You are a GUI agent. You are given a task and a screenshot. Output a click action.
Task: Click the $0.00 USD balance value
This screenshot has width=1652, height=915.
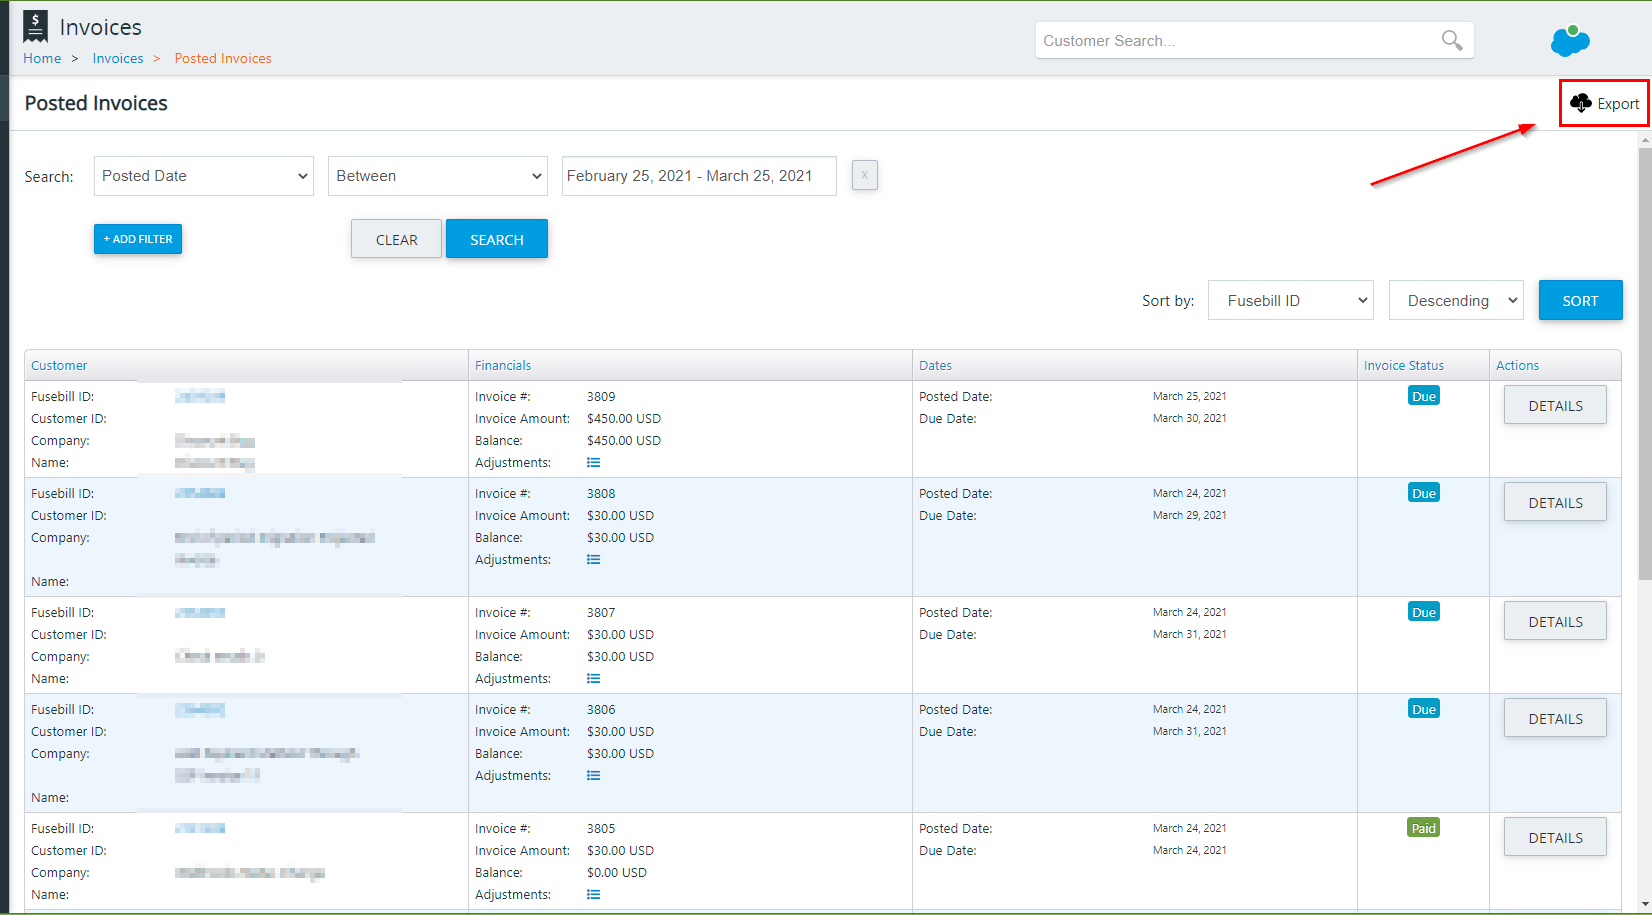(x=617, y=873)
